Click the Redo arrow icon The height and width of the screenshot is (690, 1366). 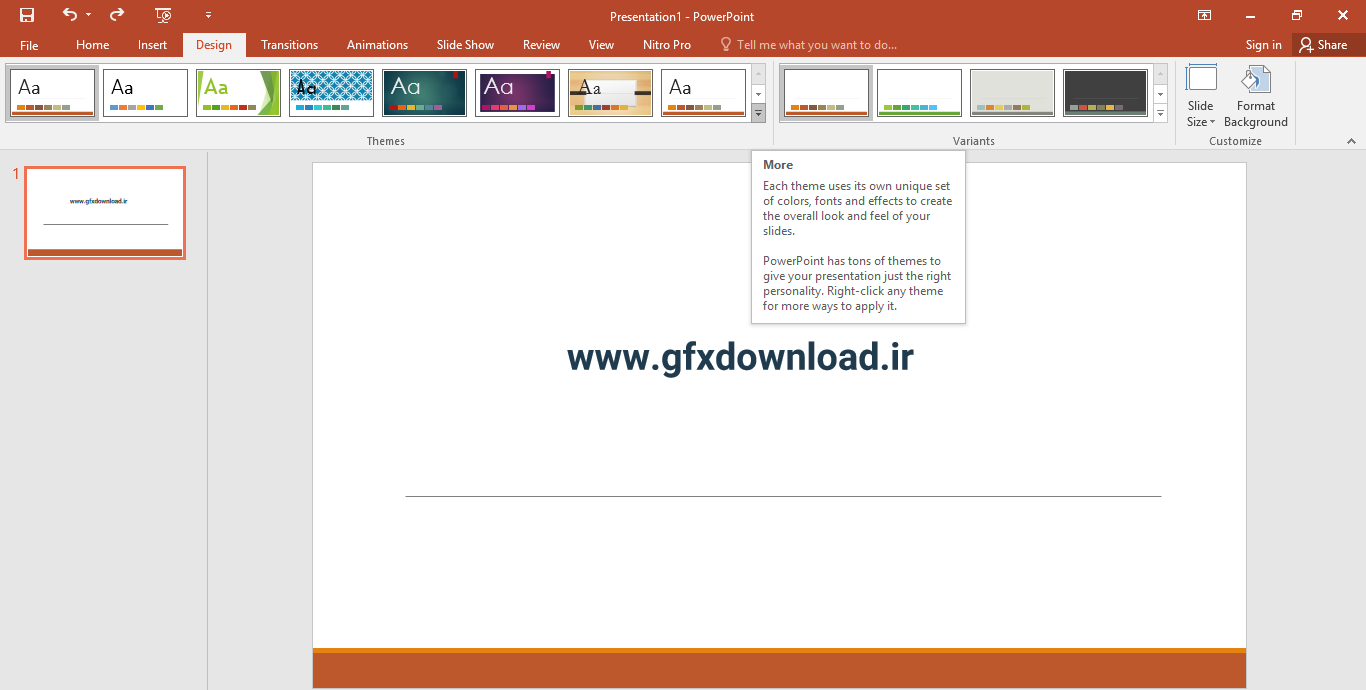117,15
